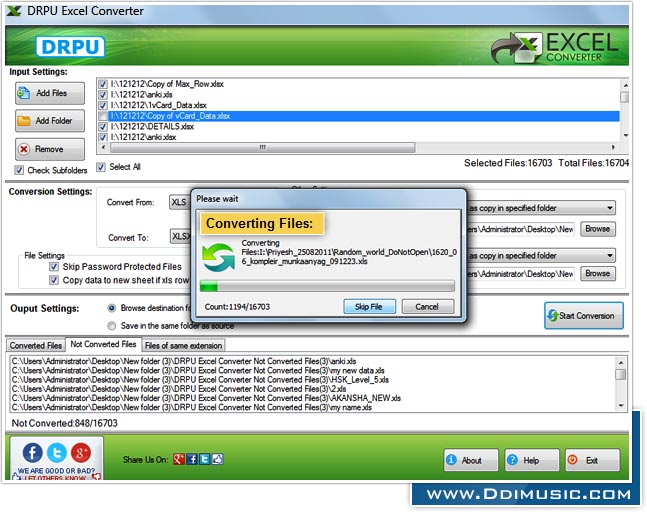The height and width of the screenshot is (512, 647).
Task: Select the not converted entry my name.xls
Action: pyautogui.click(x=192, y=407)
